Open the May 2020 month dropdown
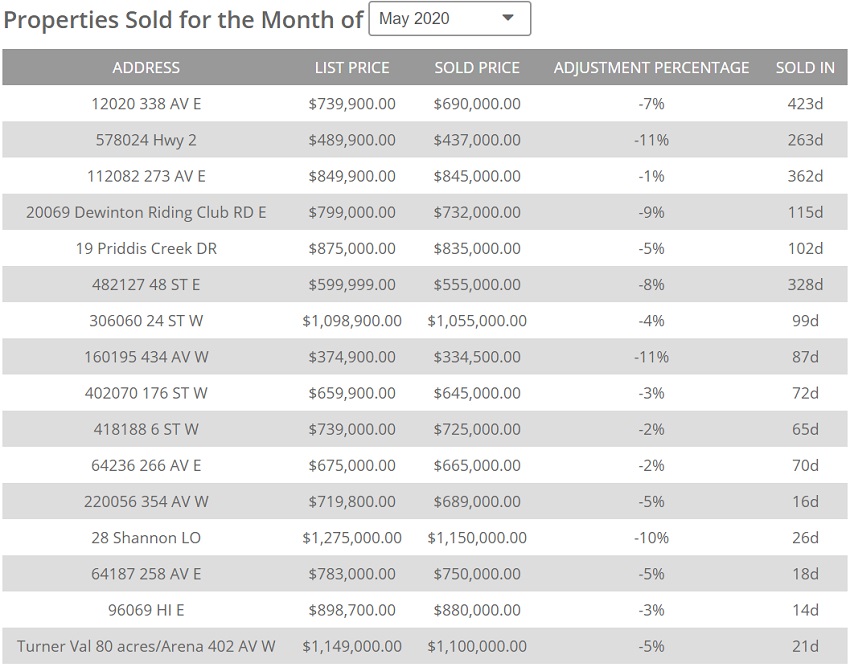Screen dimensions: 850x667 coord(449,19)
